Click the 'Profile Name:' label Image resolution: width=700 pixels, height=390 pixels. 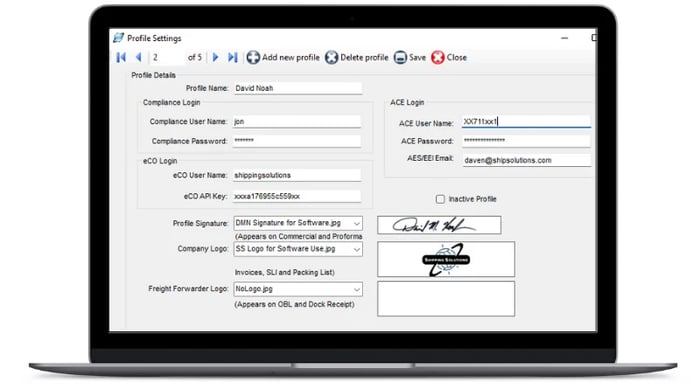(x=207, y=88)
